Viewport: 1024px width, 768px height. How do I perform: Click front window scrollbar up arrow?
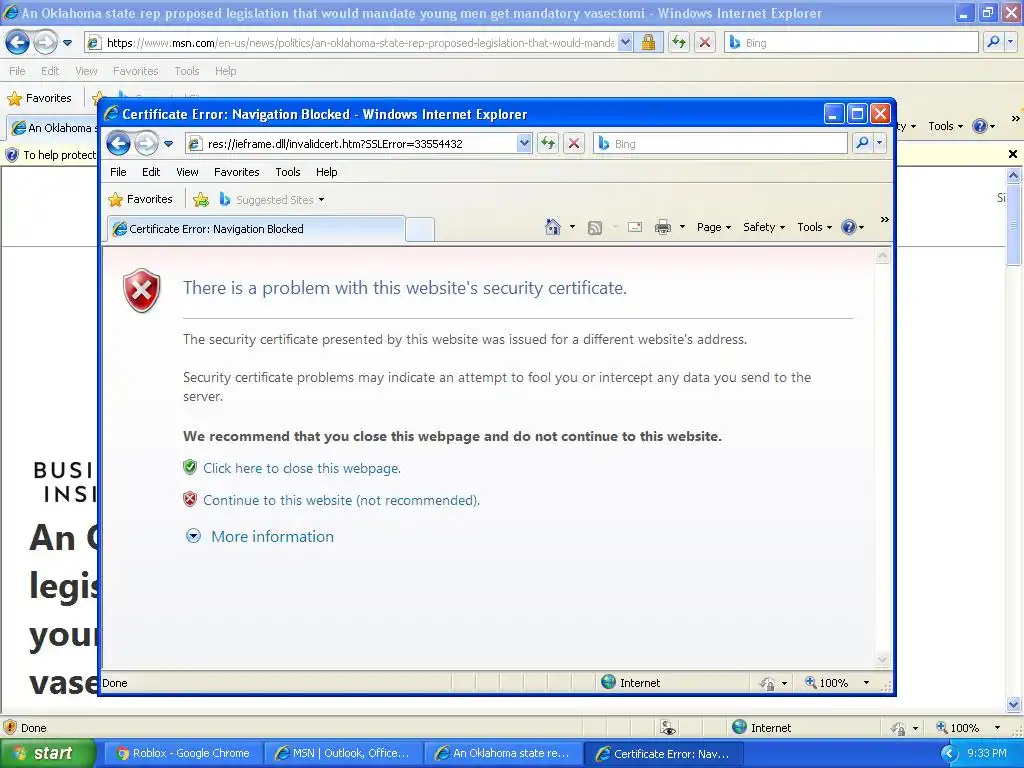click(882, 256)
